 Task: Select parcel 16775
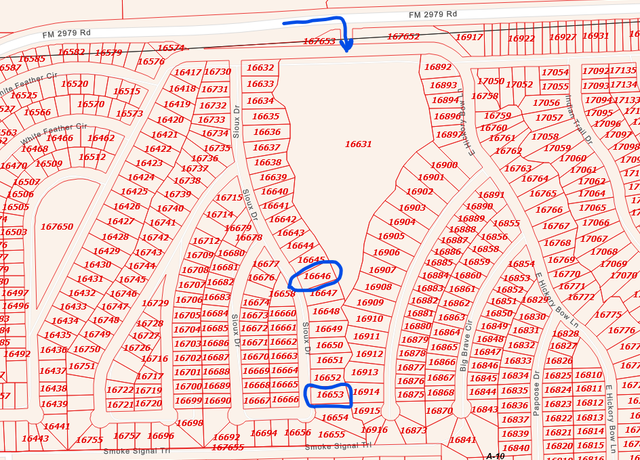click(608, 315)
